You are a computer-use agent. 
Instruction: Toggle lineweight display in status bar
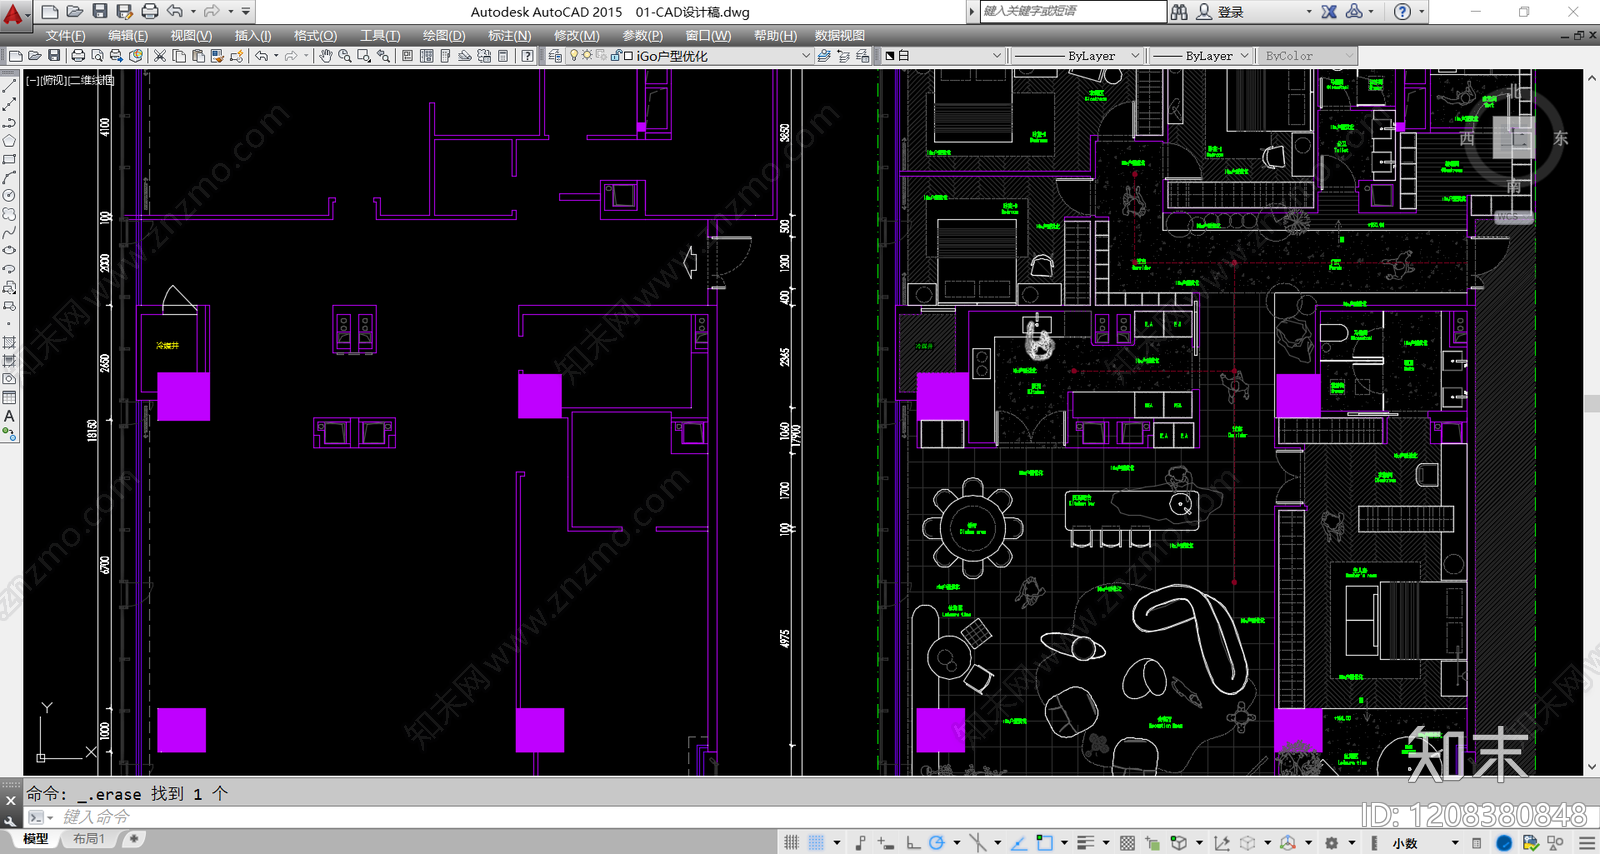pyautogui.click(x=1085, y=843)
